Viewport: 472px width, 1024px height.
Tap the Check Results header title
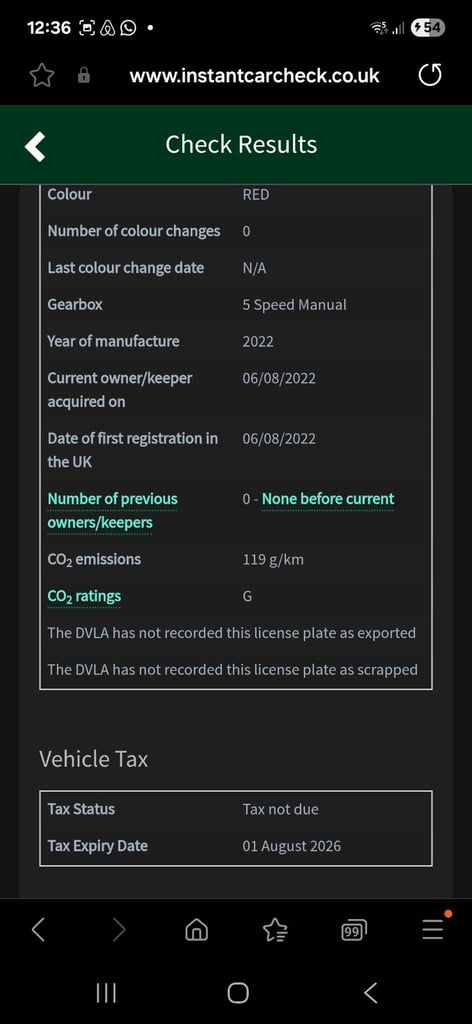tap(241, 144)
